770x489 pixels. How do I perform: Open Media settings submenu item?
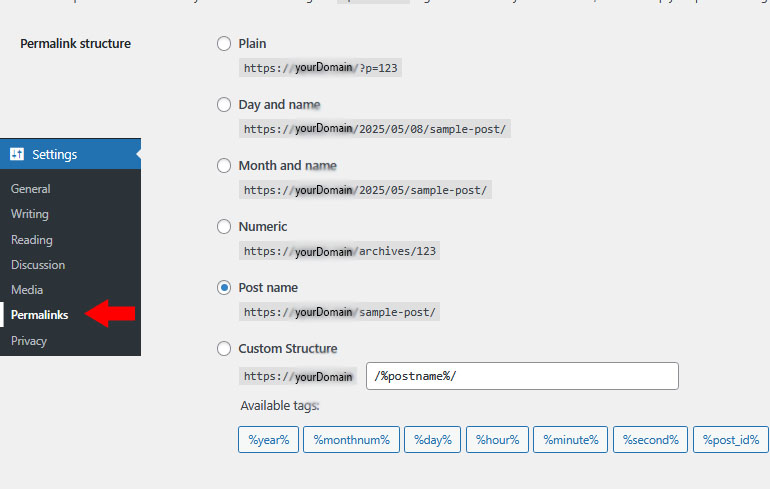pos(27,290)
